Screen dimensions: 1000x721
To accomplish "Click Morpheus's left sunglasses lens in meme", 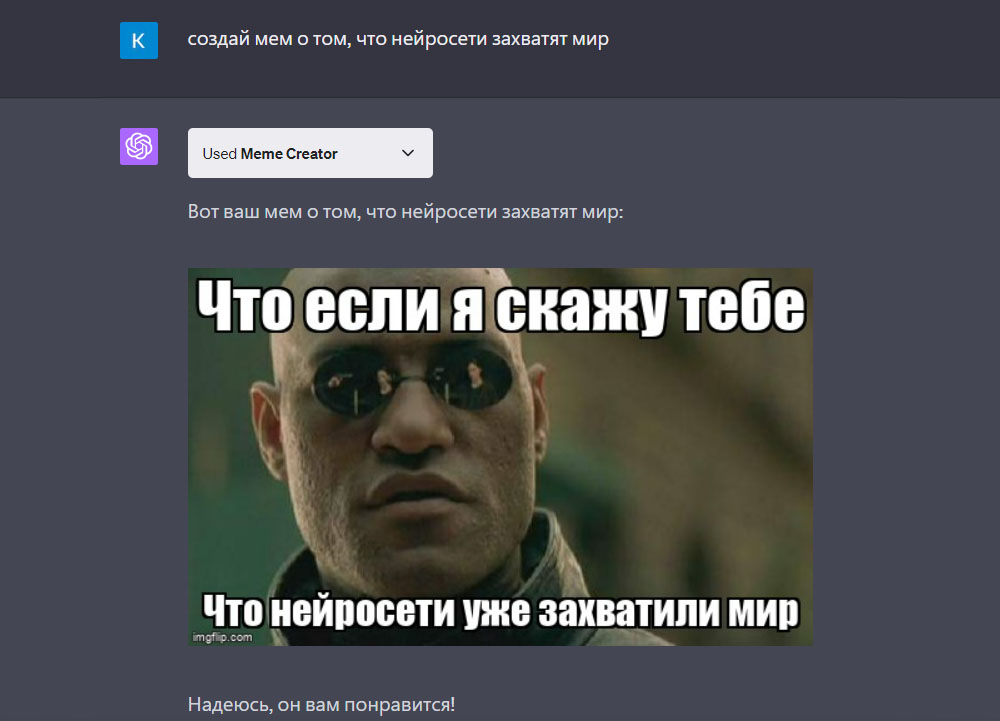I will (349, 382).
